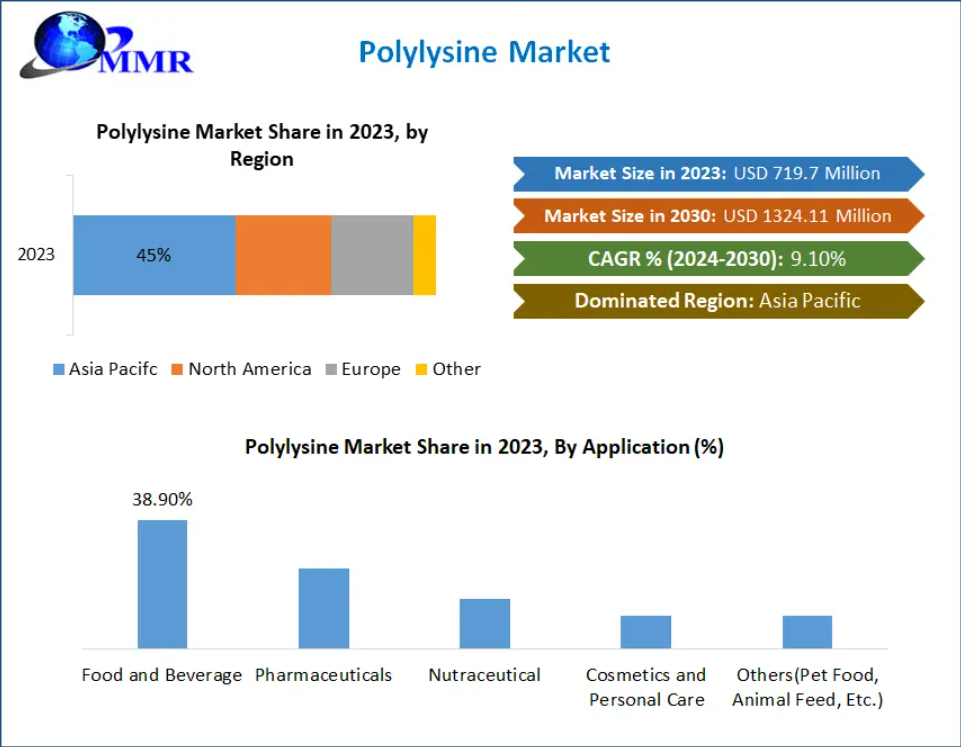This screenshot has height=747, width=961.
Task: Click the Dominated Region: Asia Pacific banner
Action: [x=717, y=301]
